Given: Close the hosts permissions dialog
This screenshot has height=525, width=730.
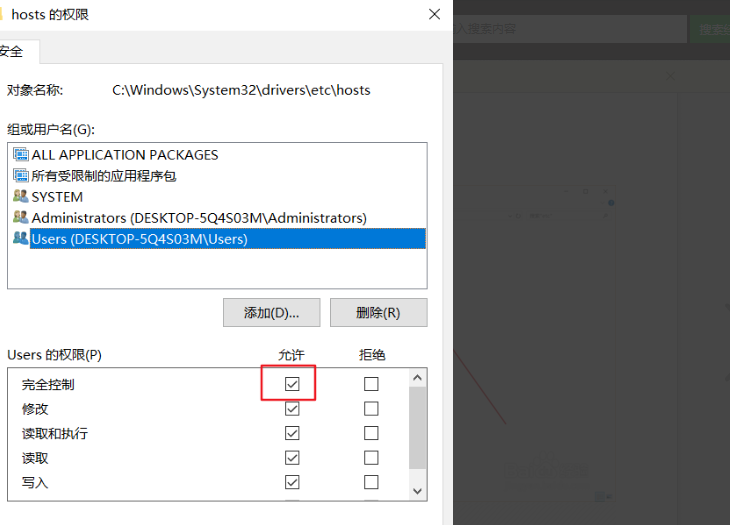Looking at the screenshot, I should [434, 14].
